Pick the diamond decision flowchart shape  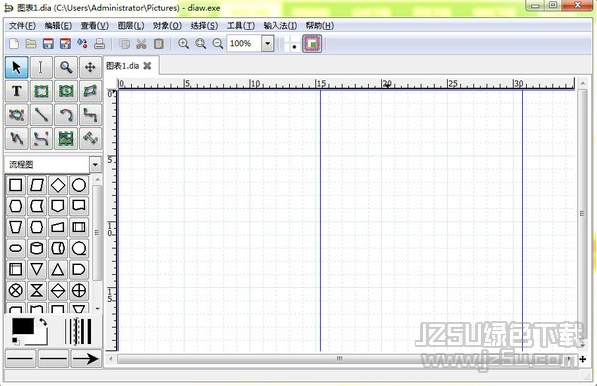(x=58, y=185)
